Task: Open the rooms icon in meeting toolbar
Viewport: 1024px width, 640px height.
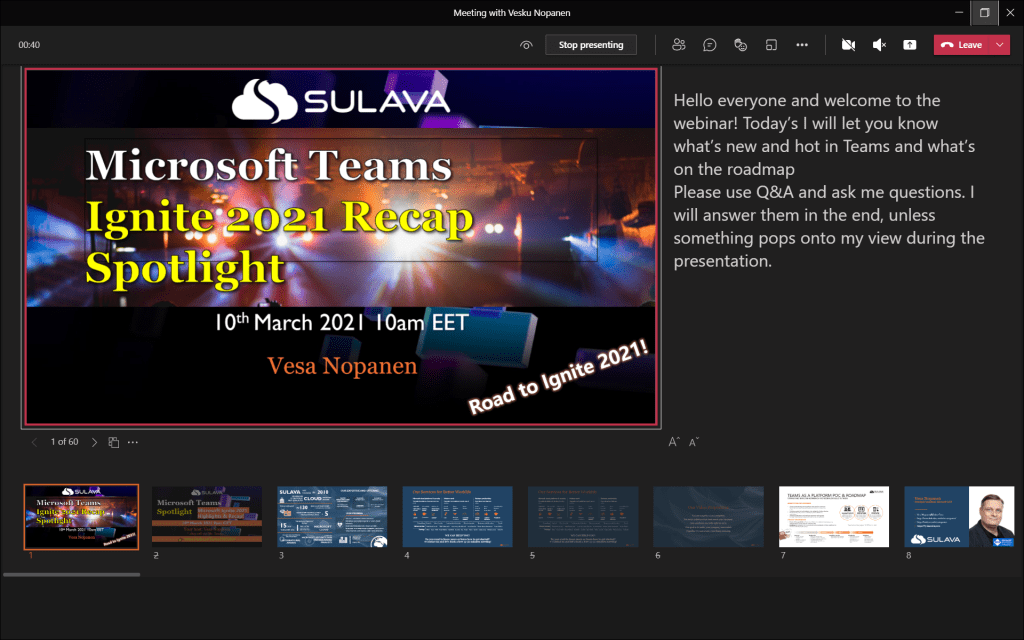Action: pos(771,45)
